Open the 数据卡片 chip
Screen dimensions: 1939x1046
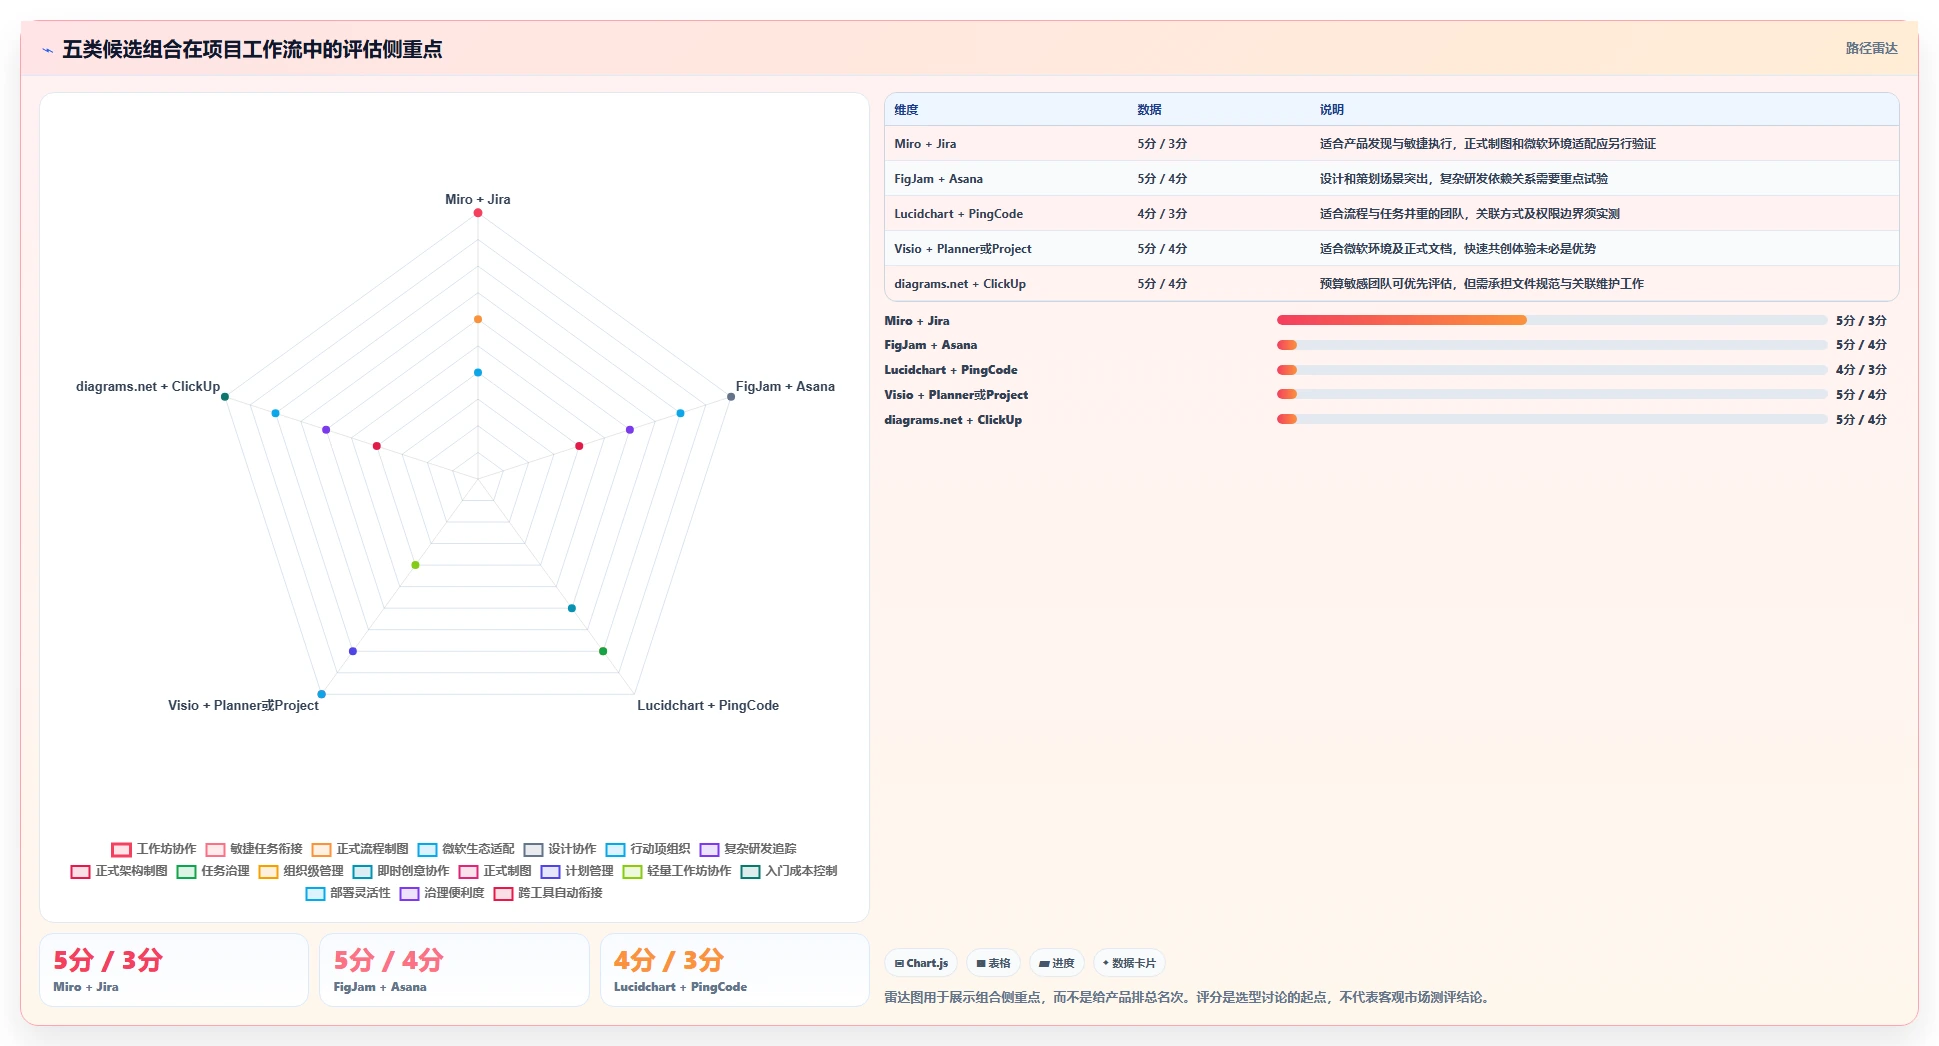pyautogui.click(x=1129, y=964)
